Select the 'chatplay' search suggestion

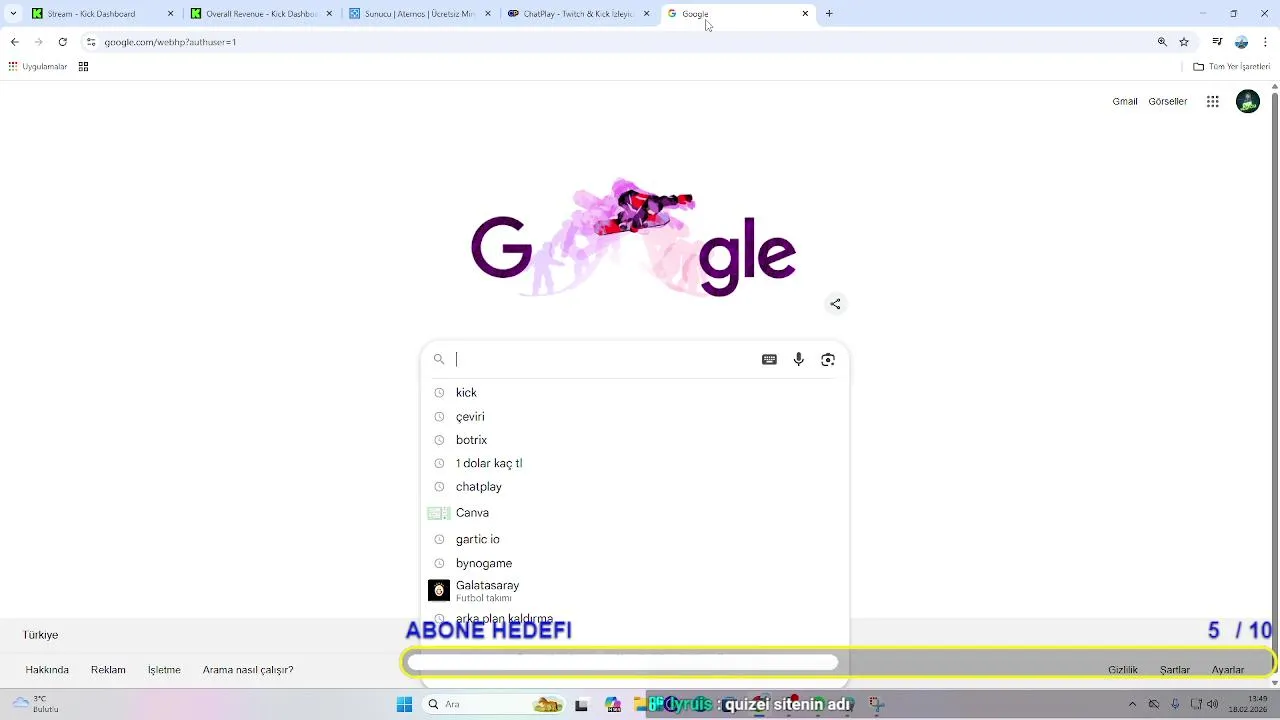coord(635,487)
